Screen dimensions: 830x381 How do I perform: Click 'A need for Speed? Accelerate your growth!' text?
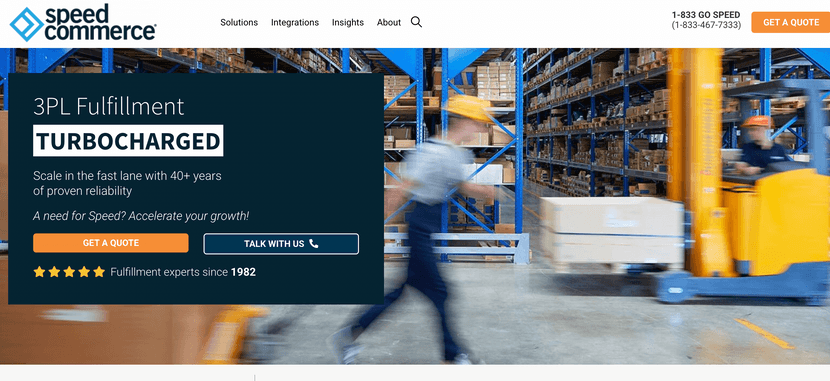pos(141,216)
